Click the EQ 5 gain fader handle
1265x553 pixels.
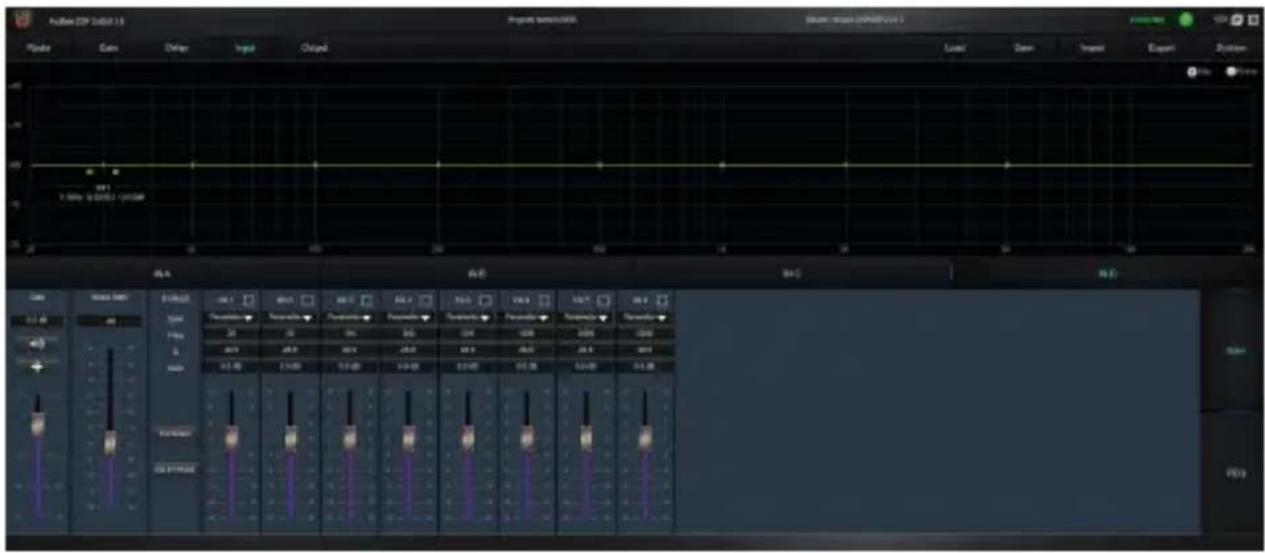(467, 437)
